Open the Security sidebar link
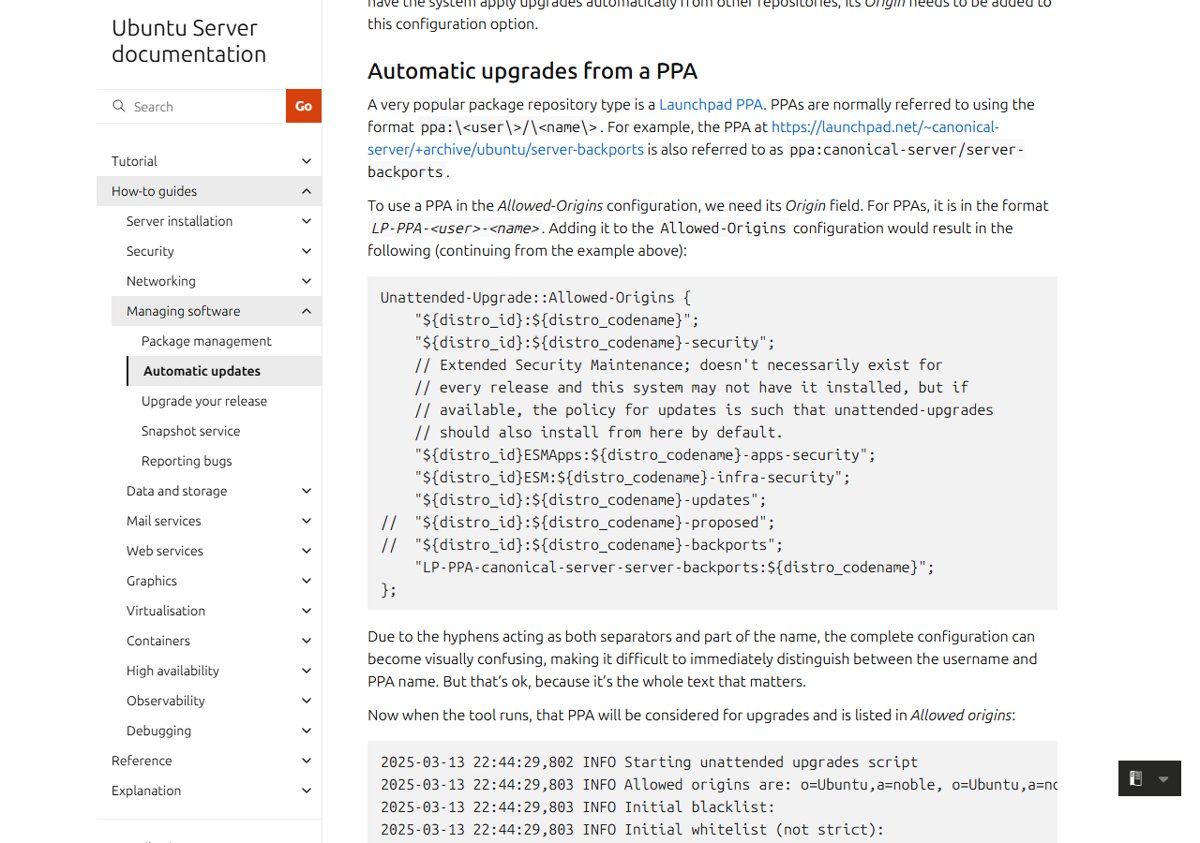 [x=150, y=251]
